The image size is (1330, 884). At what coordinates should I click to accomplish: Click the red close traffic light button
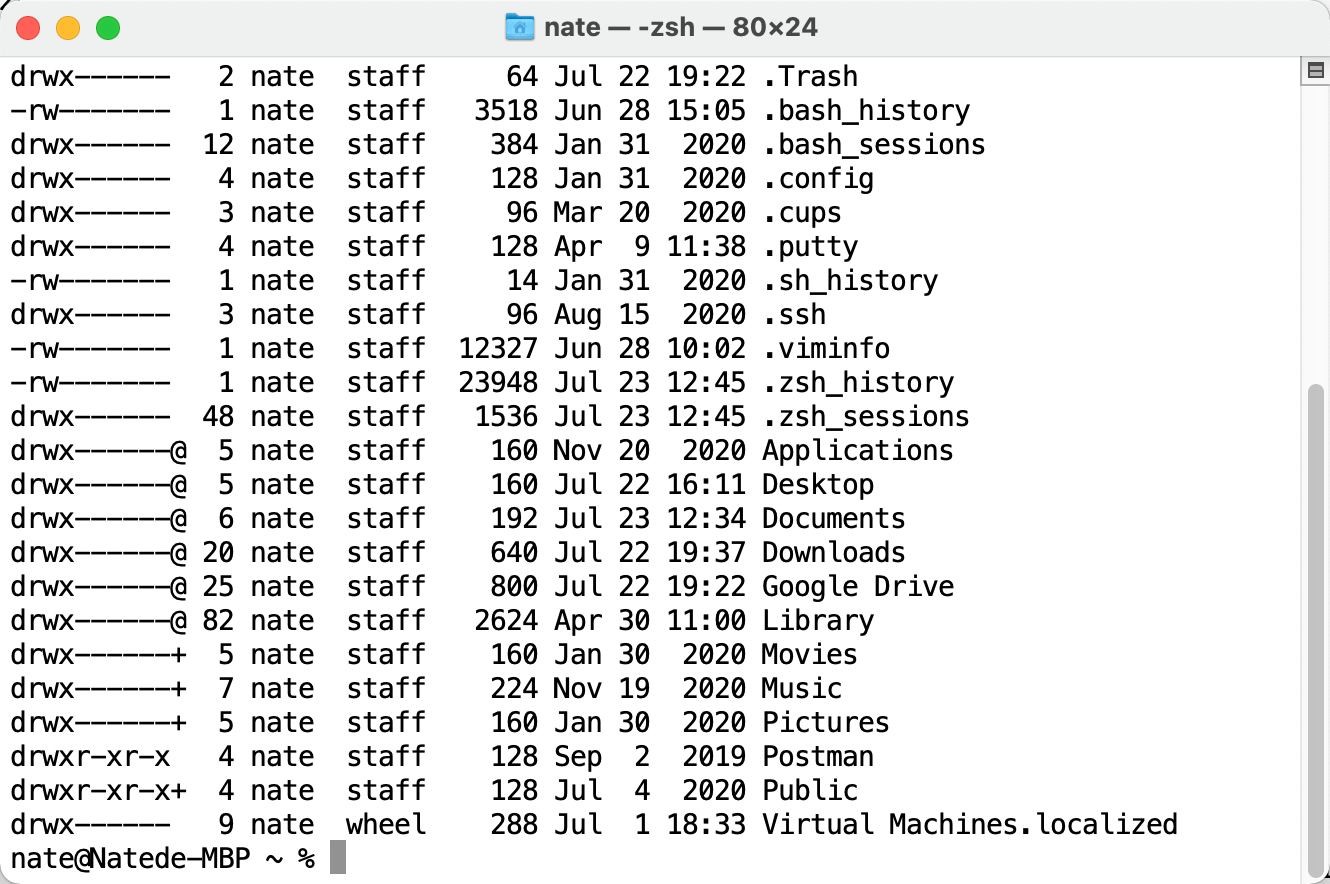(x=28, y=28)
